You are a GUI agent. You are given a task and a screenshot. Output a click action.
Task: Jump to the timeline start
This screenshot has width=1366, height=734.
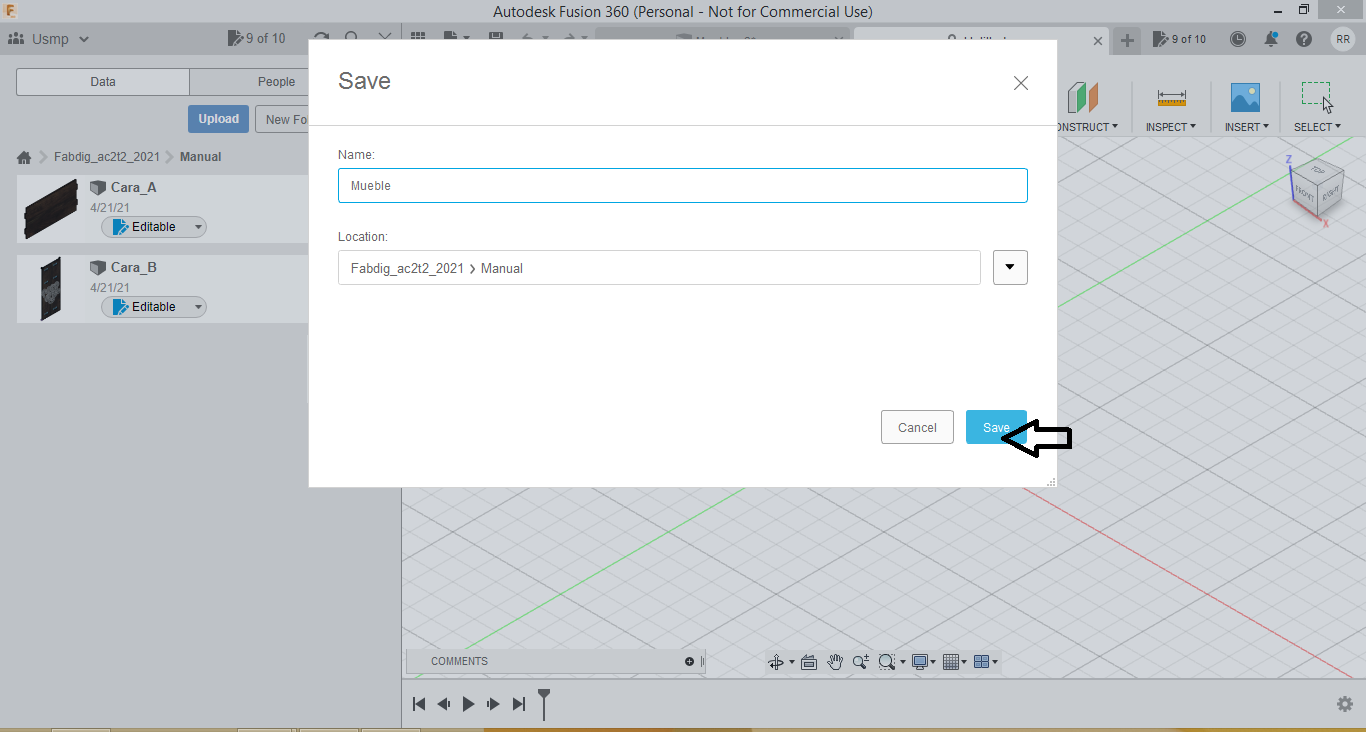click(x=419, y=704)
